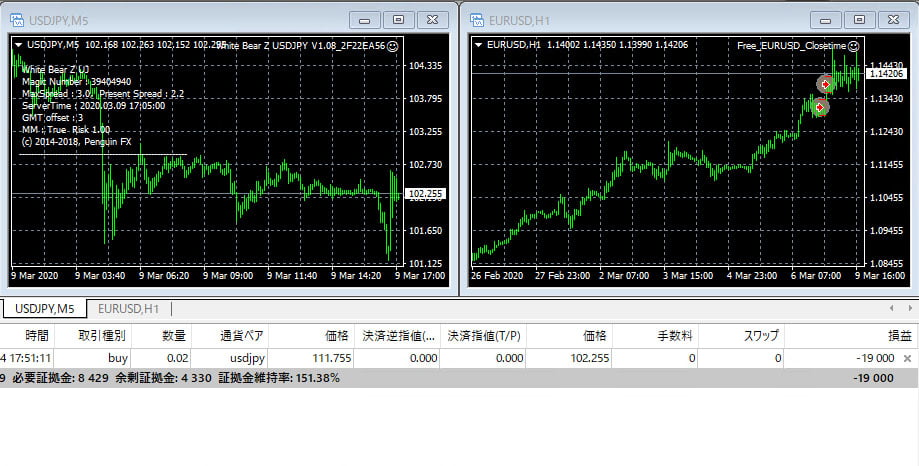Close the usdjpy buy order with the x

(x=907, y=358)
